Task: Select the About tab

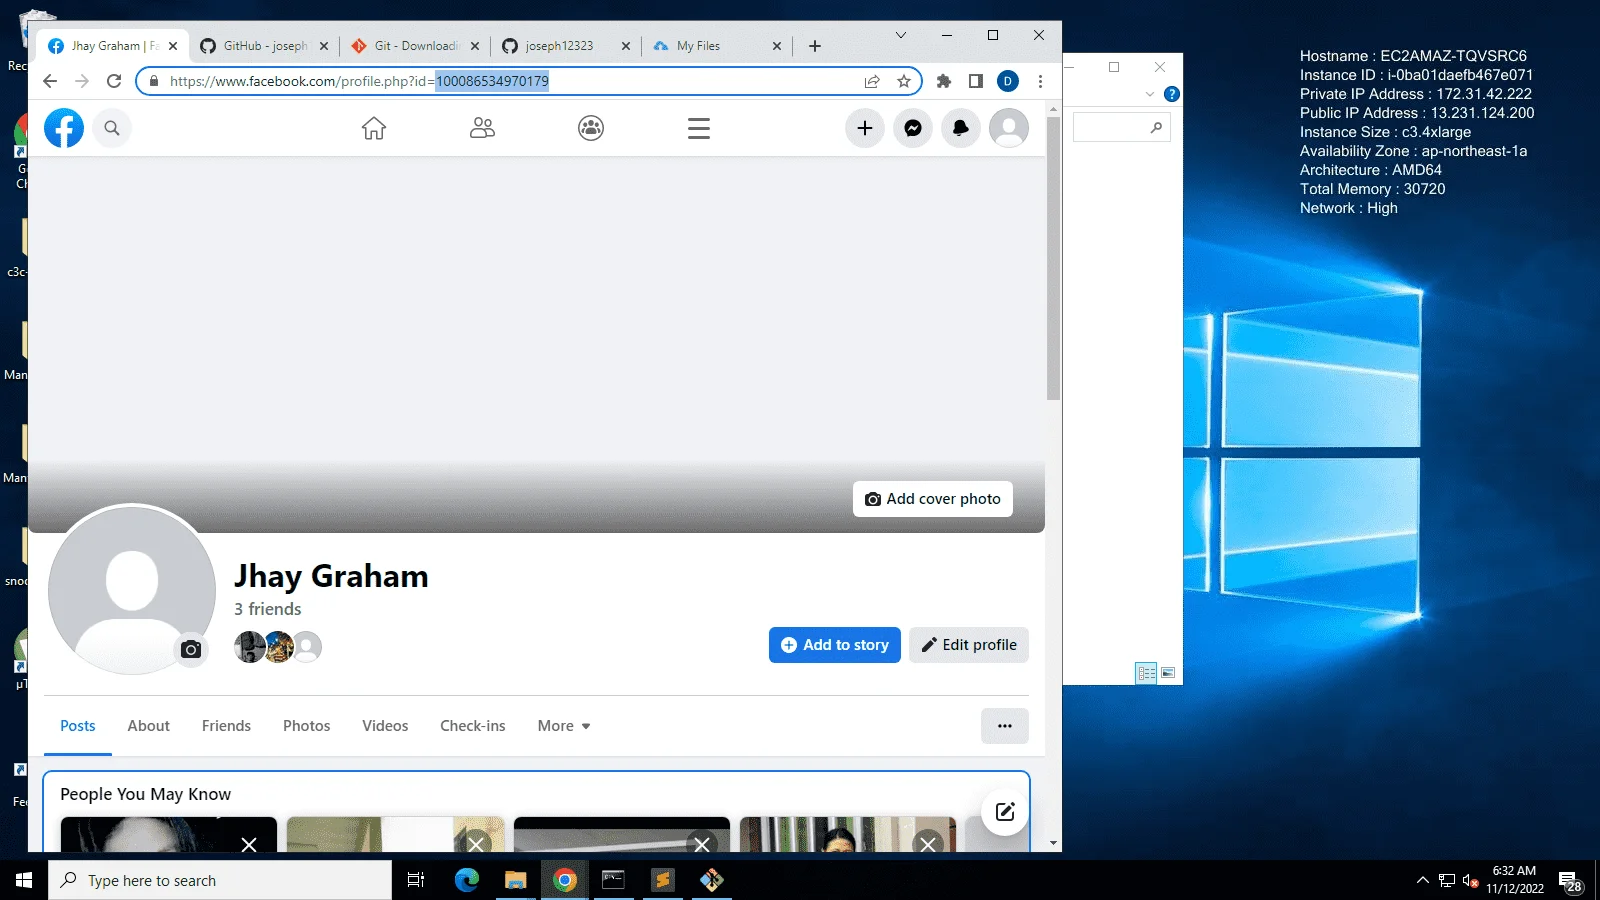Action: pos(148,726)
